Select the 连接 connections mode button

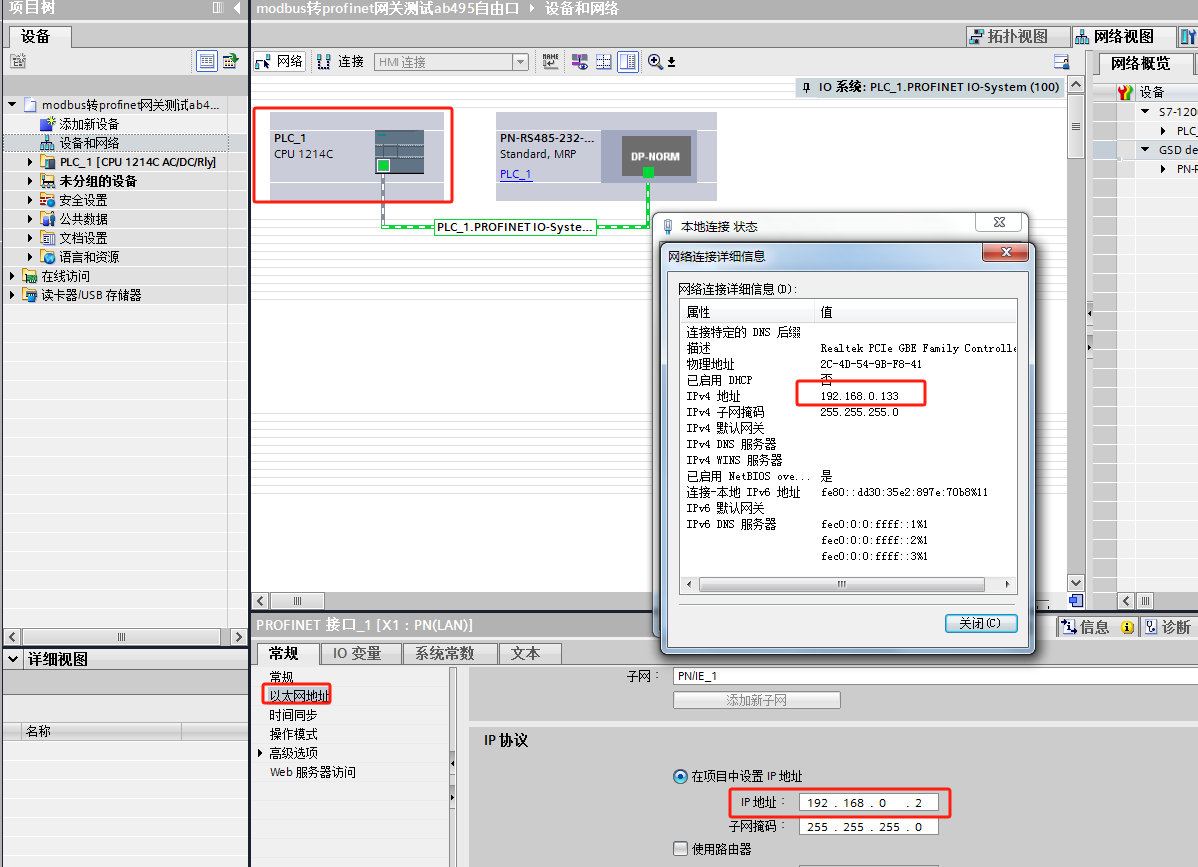[x=341, y=62]
